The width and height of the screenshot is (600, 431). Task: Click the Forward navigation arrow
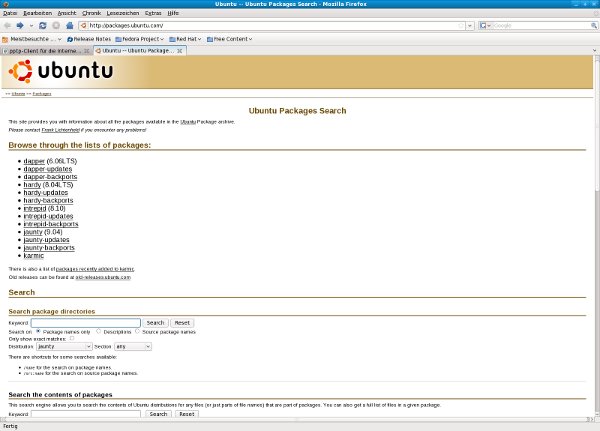coord(21,25)
